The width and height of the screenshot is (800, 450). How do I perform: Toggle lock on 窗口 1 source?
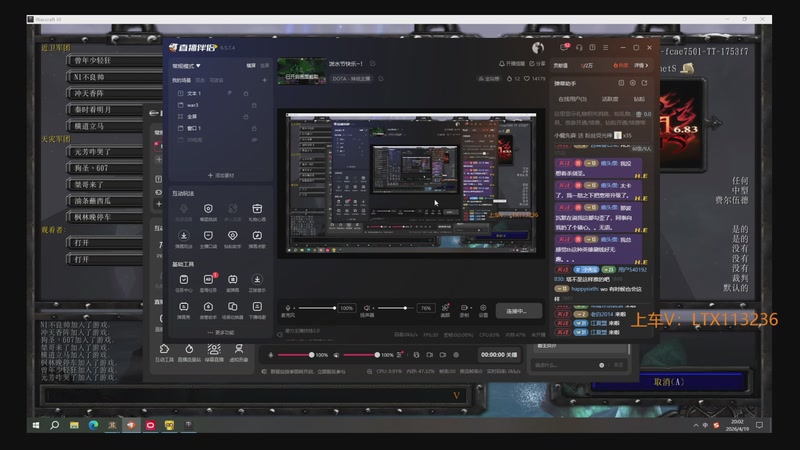(x=254, y=128)
